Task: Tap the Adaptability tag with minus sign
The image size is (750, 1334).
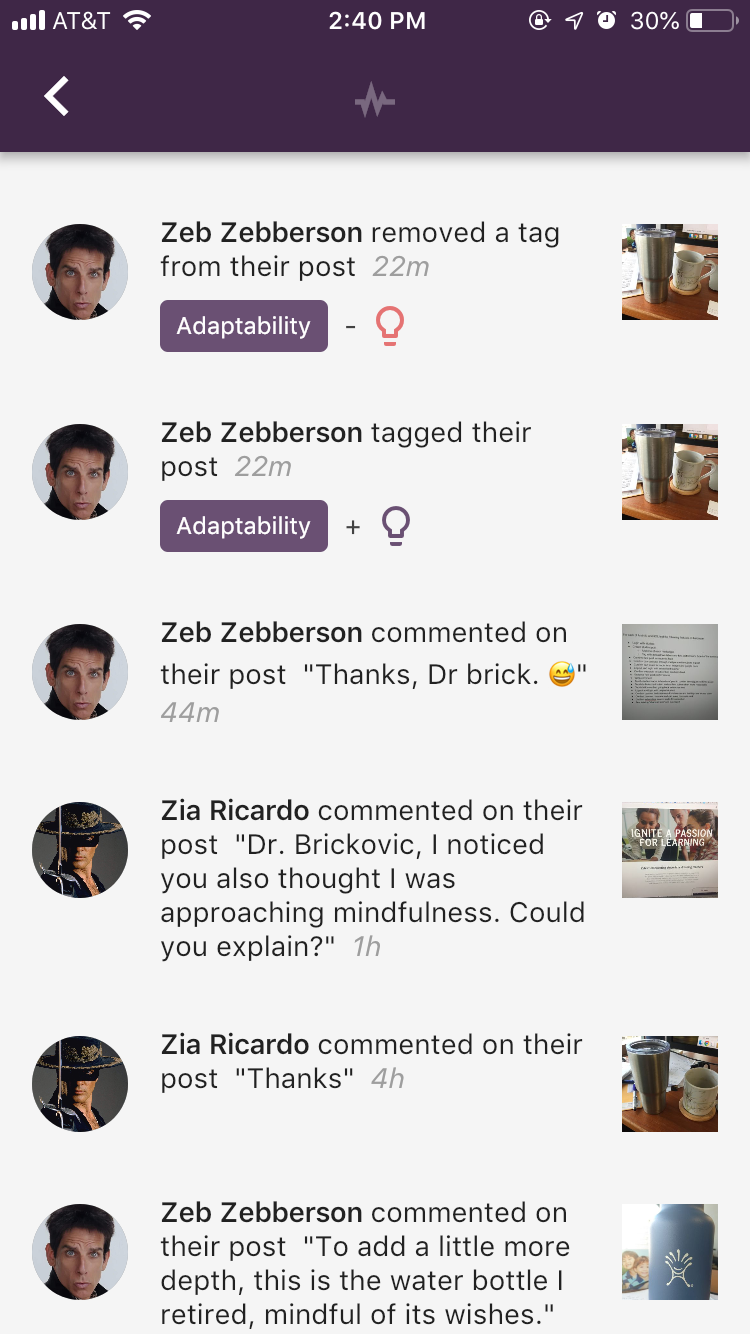Action: coord(244,326)
